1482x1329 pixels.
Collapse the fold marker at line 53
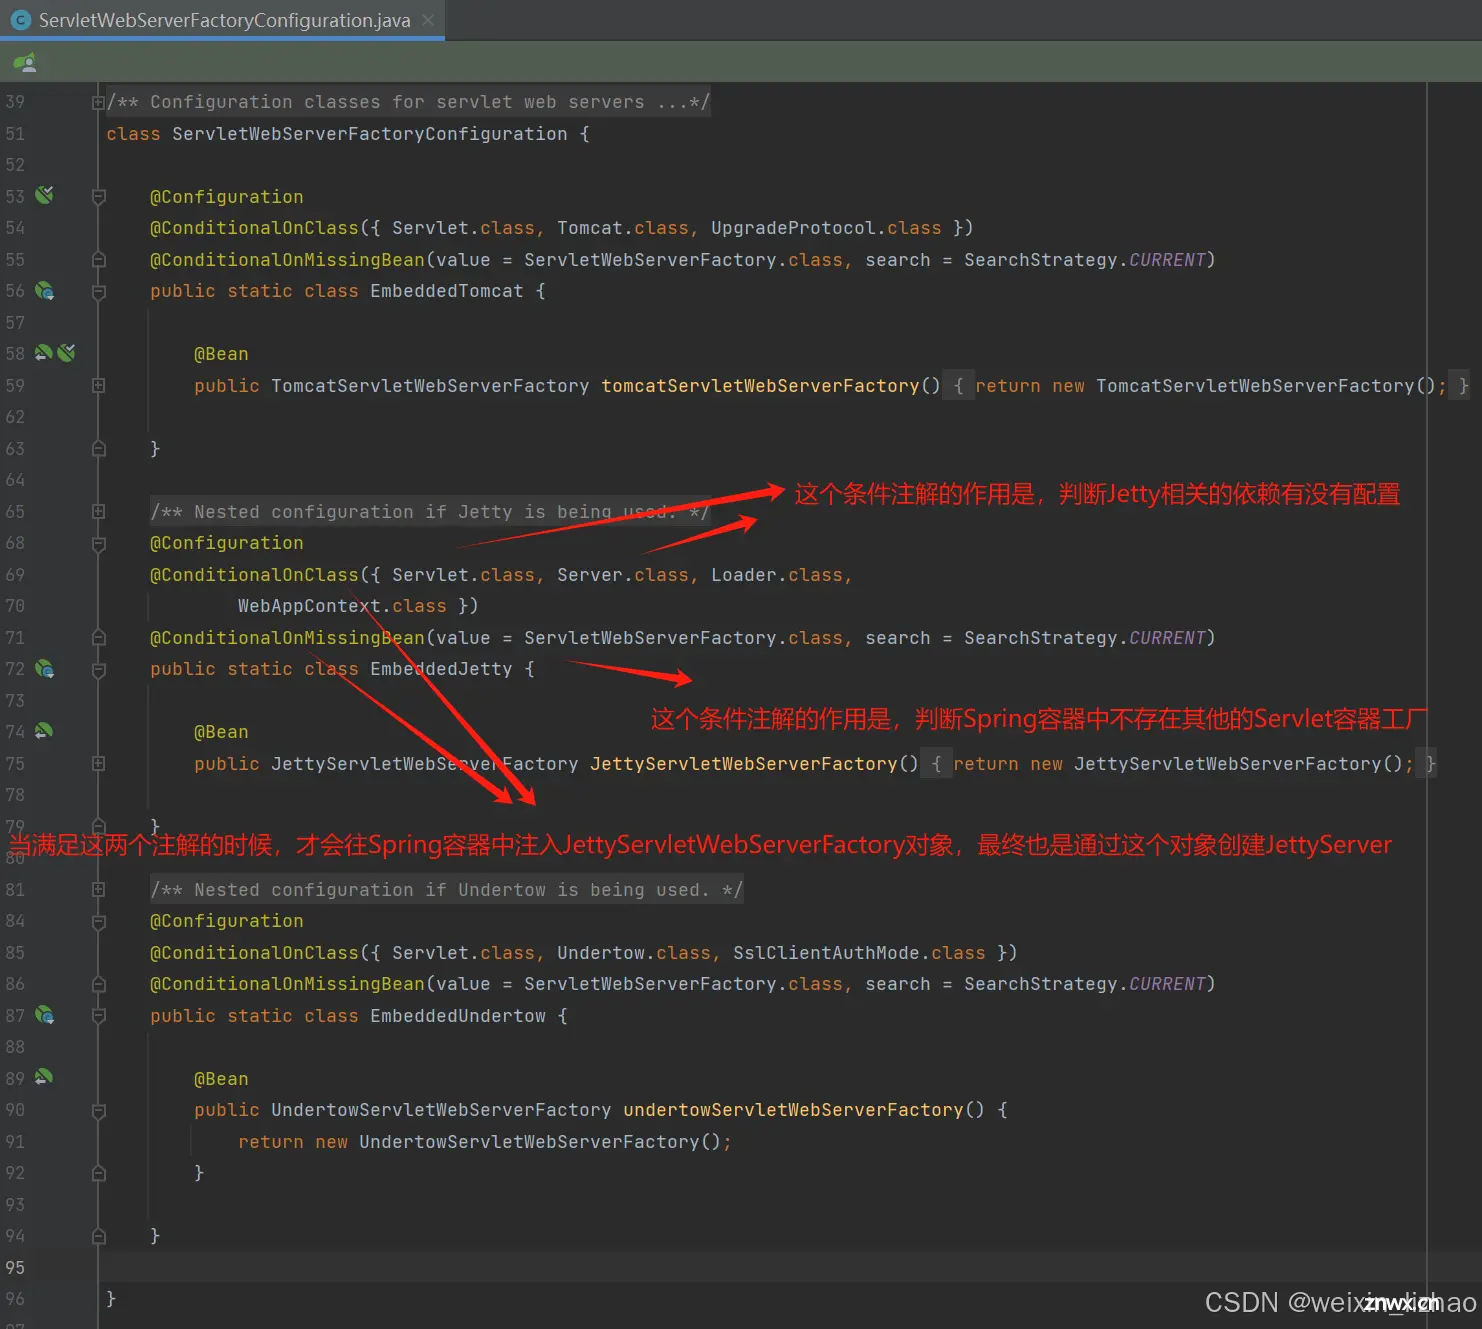tap(98, 197)
